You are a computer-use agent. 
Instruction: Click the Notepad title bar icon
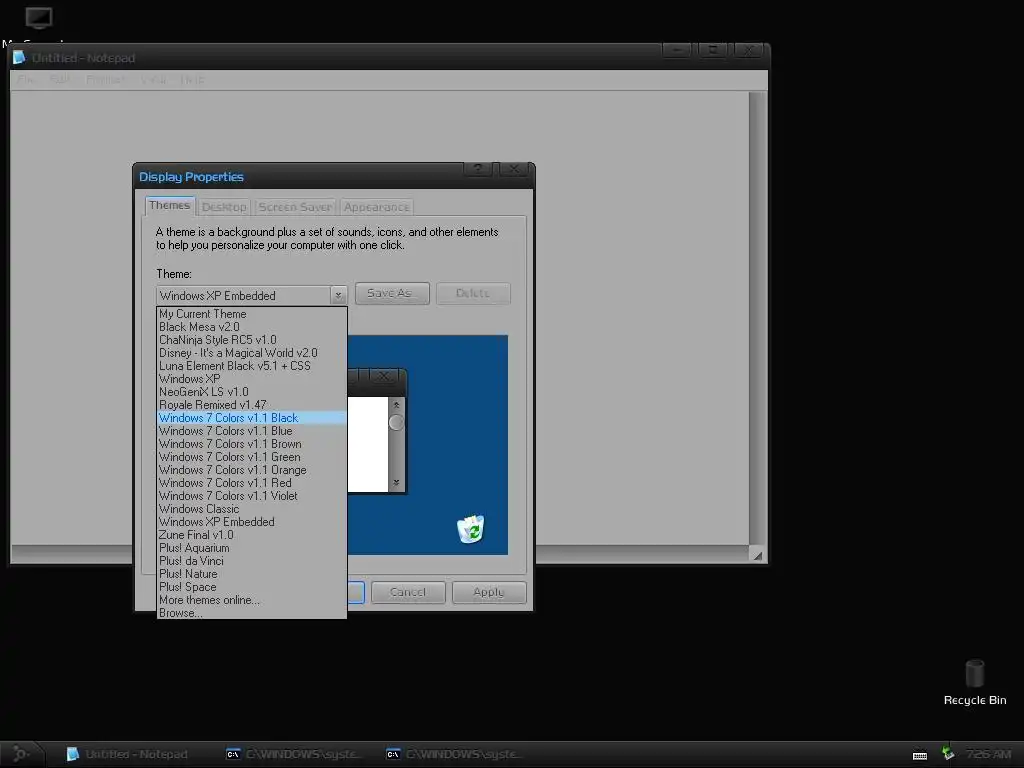coord(20,57)
